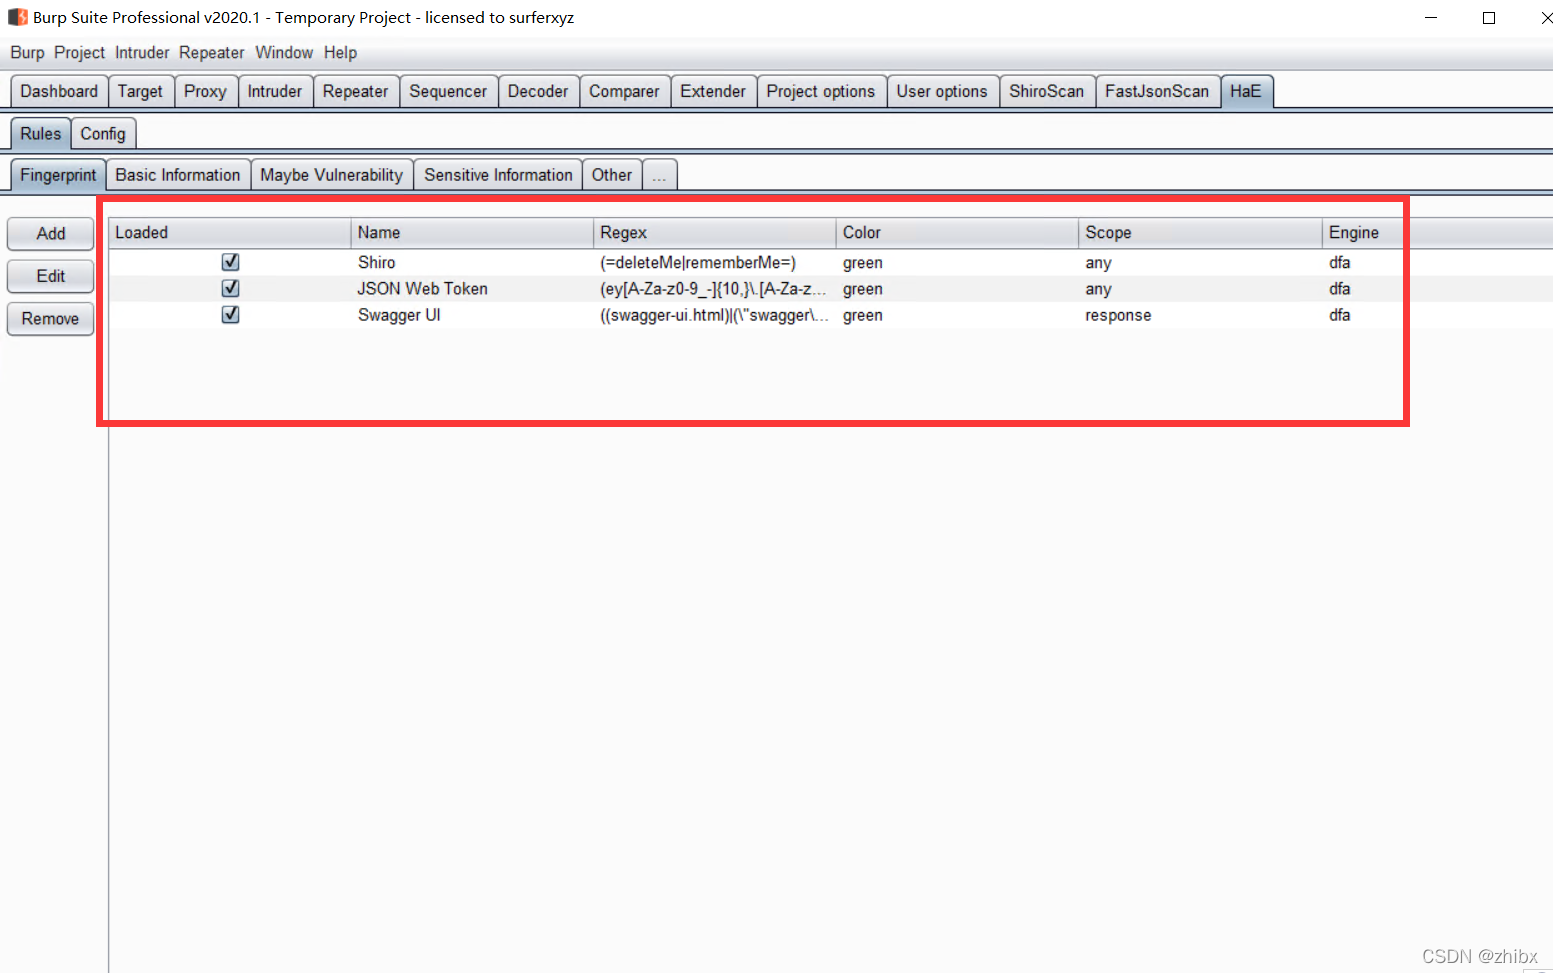
Task: Select the Fingerprint rules tab
Action: (x=58, y=175)
